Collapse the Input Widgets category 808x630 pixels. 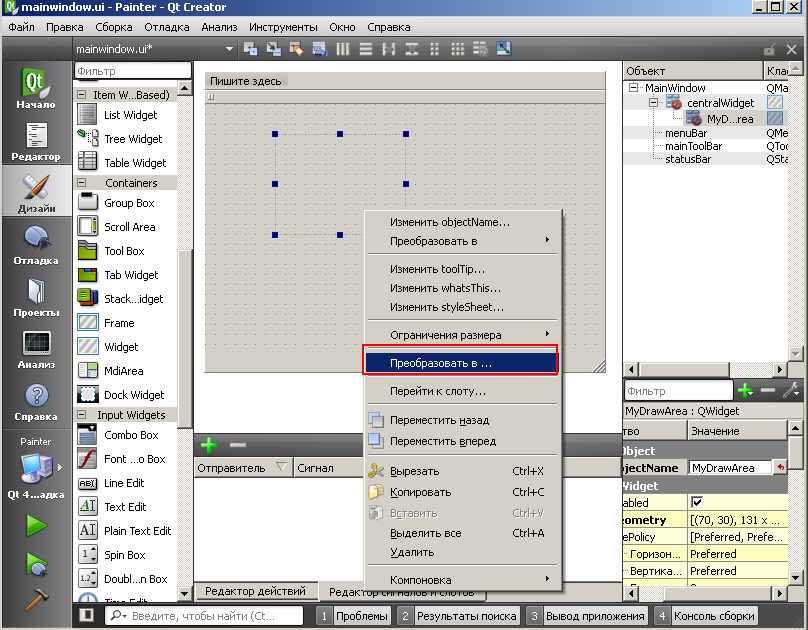click(x=81, y=414)
